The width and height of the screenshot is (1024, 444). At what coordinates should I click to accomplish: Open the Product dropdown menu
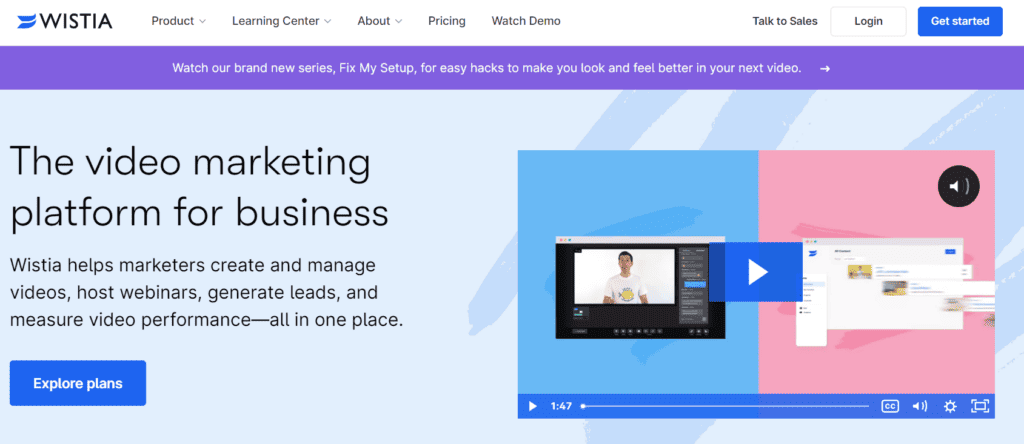[x=178, y=21]
